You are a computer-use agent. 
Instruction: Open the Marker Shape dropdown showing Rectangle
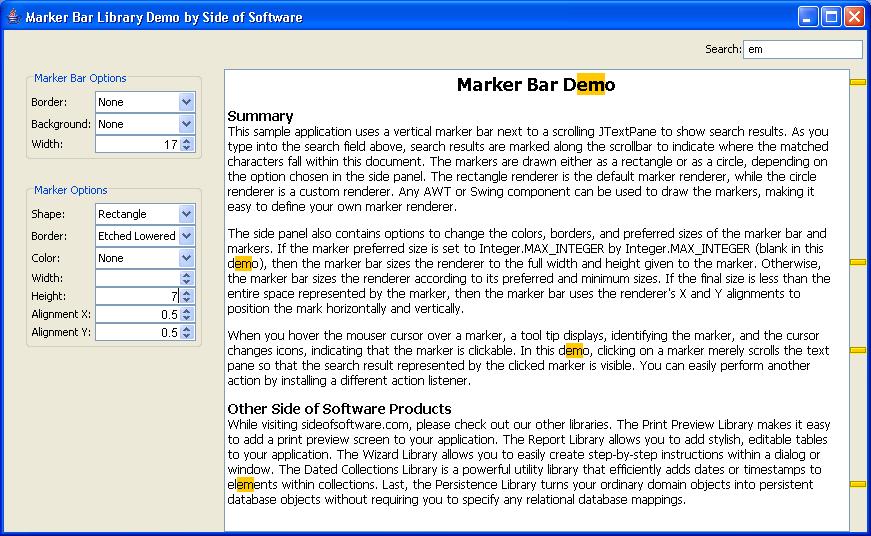coord(186,214)
